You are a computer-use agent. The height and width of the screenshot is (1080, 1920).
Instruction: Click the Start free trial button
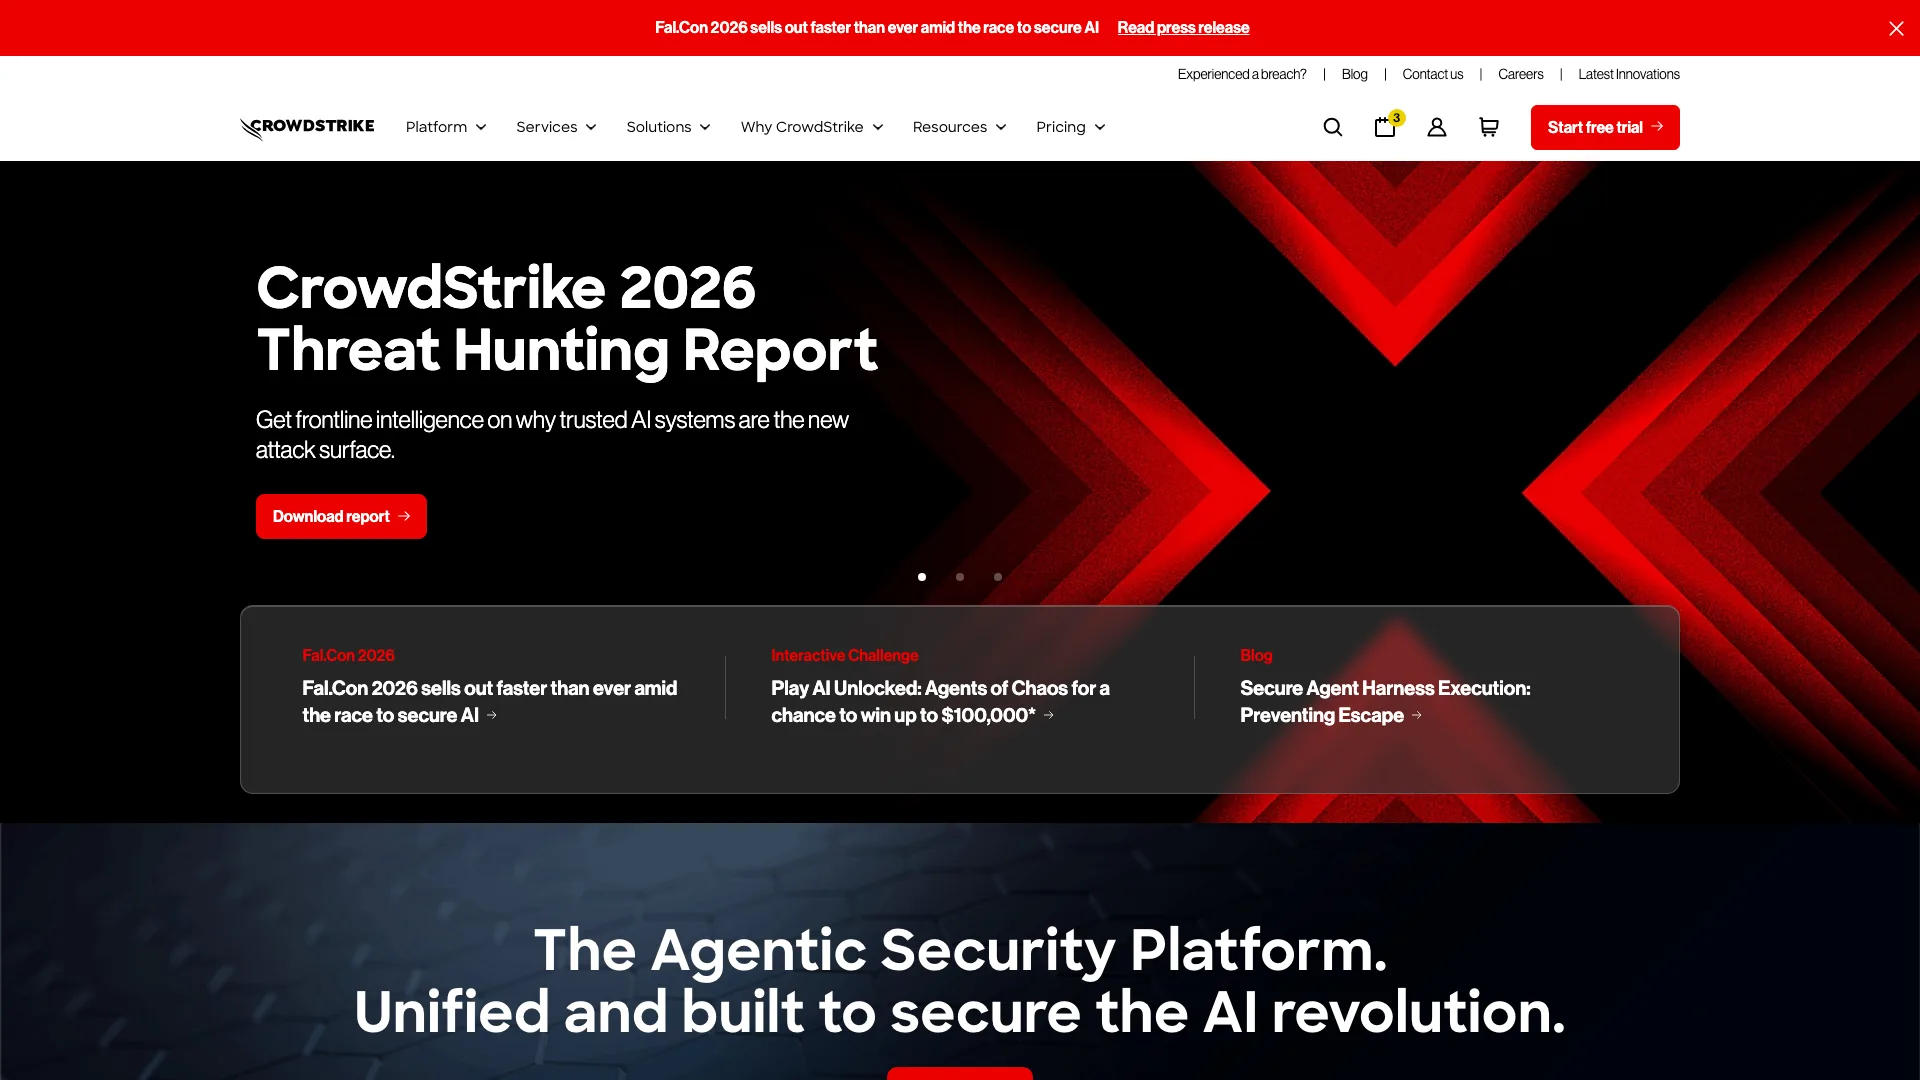[1605, 127]
